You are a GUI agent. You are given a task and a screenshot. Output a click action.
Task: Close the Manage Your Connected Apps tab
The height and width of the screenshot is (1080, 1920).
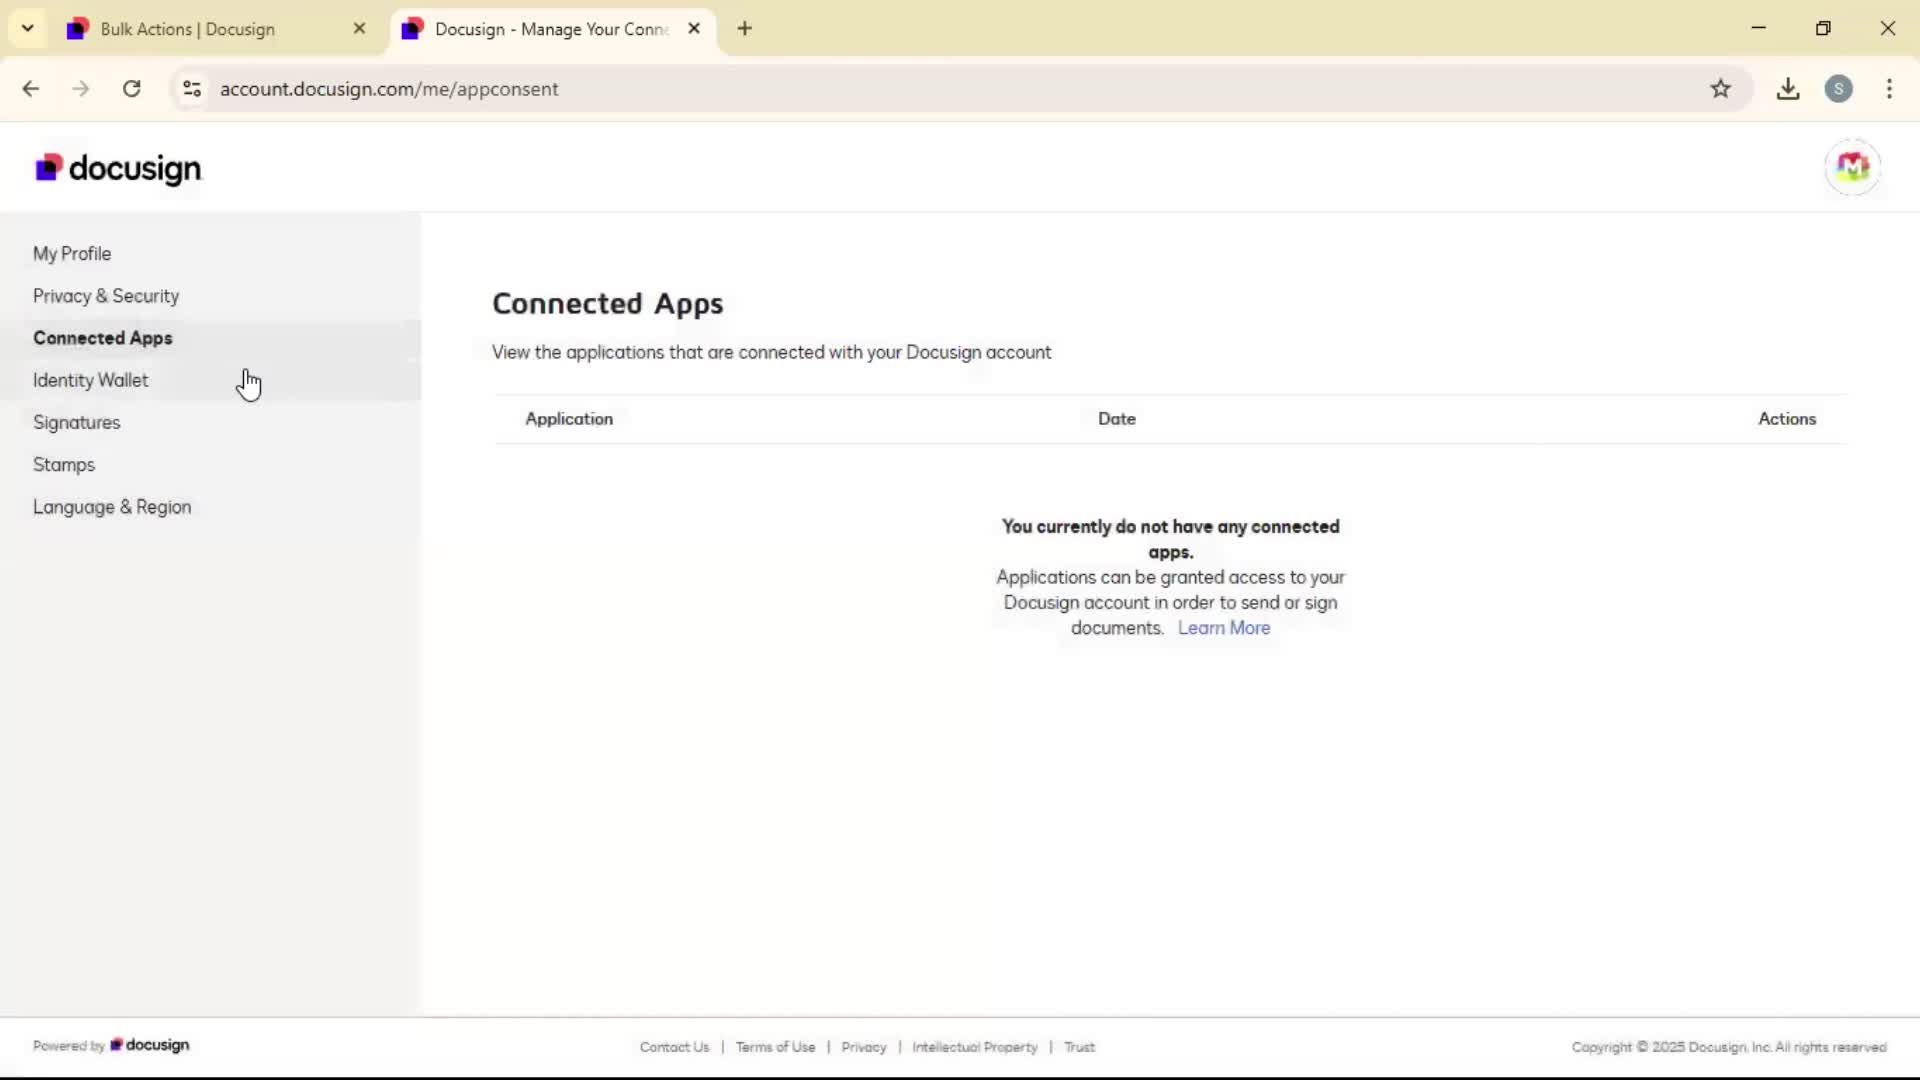(694, 29)
